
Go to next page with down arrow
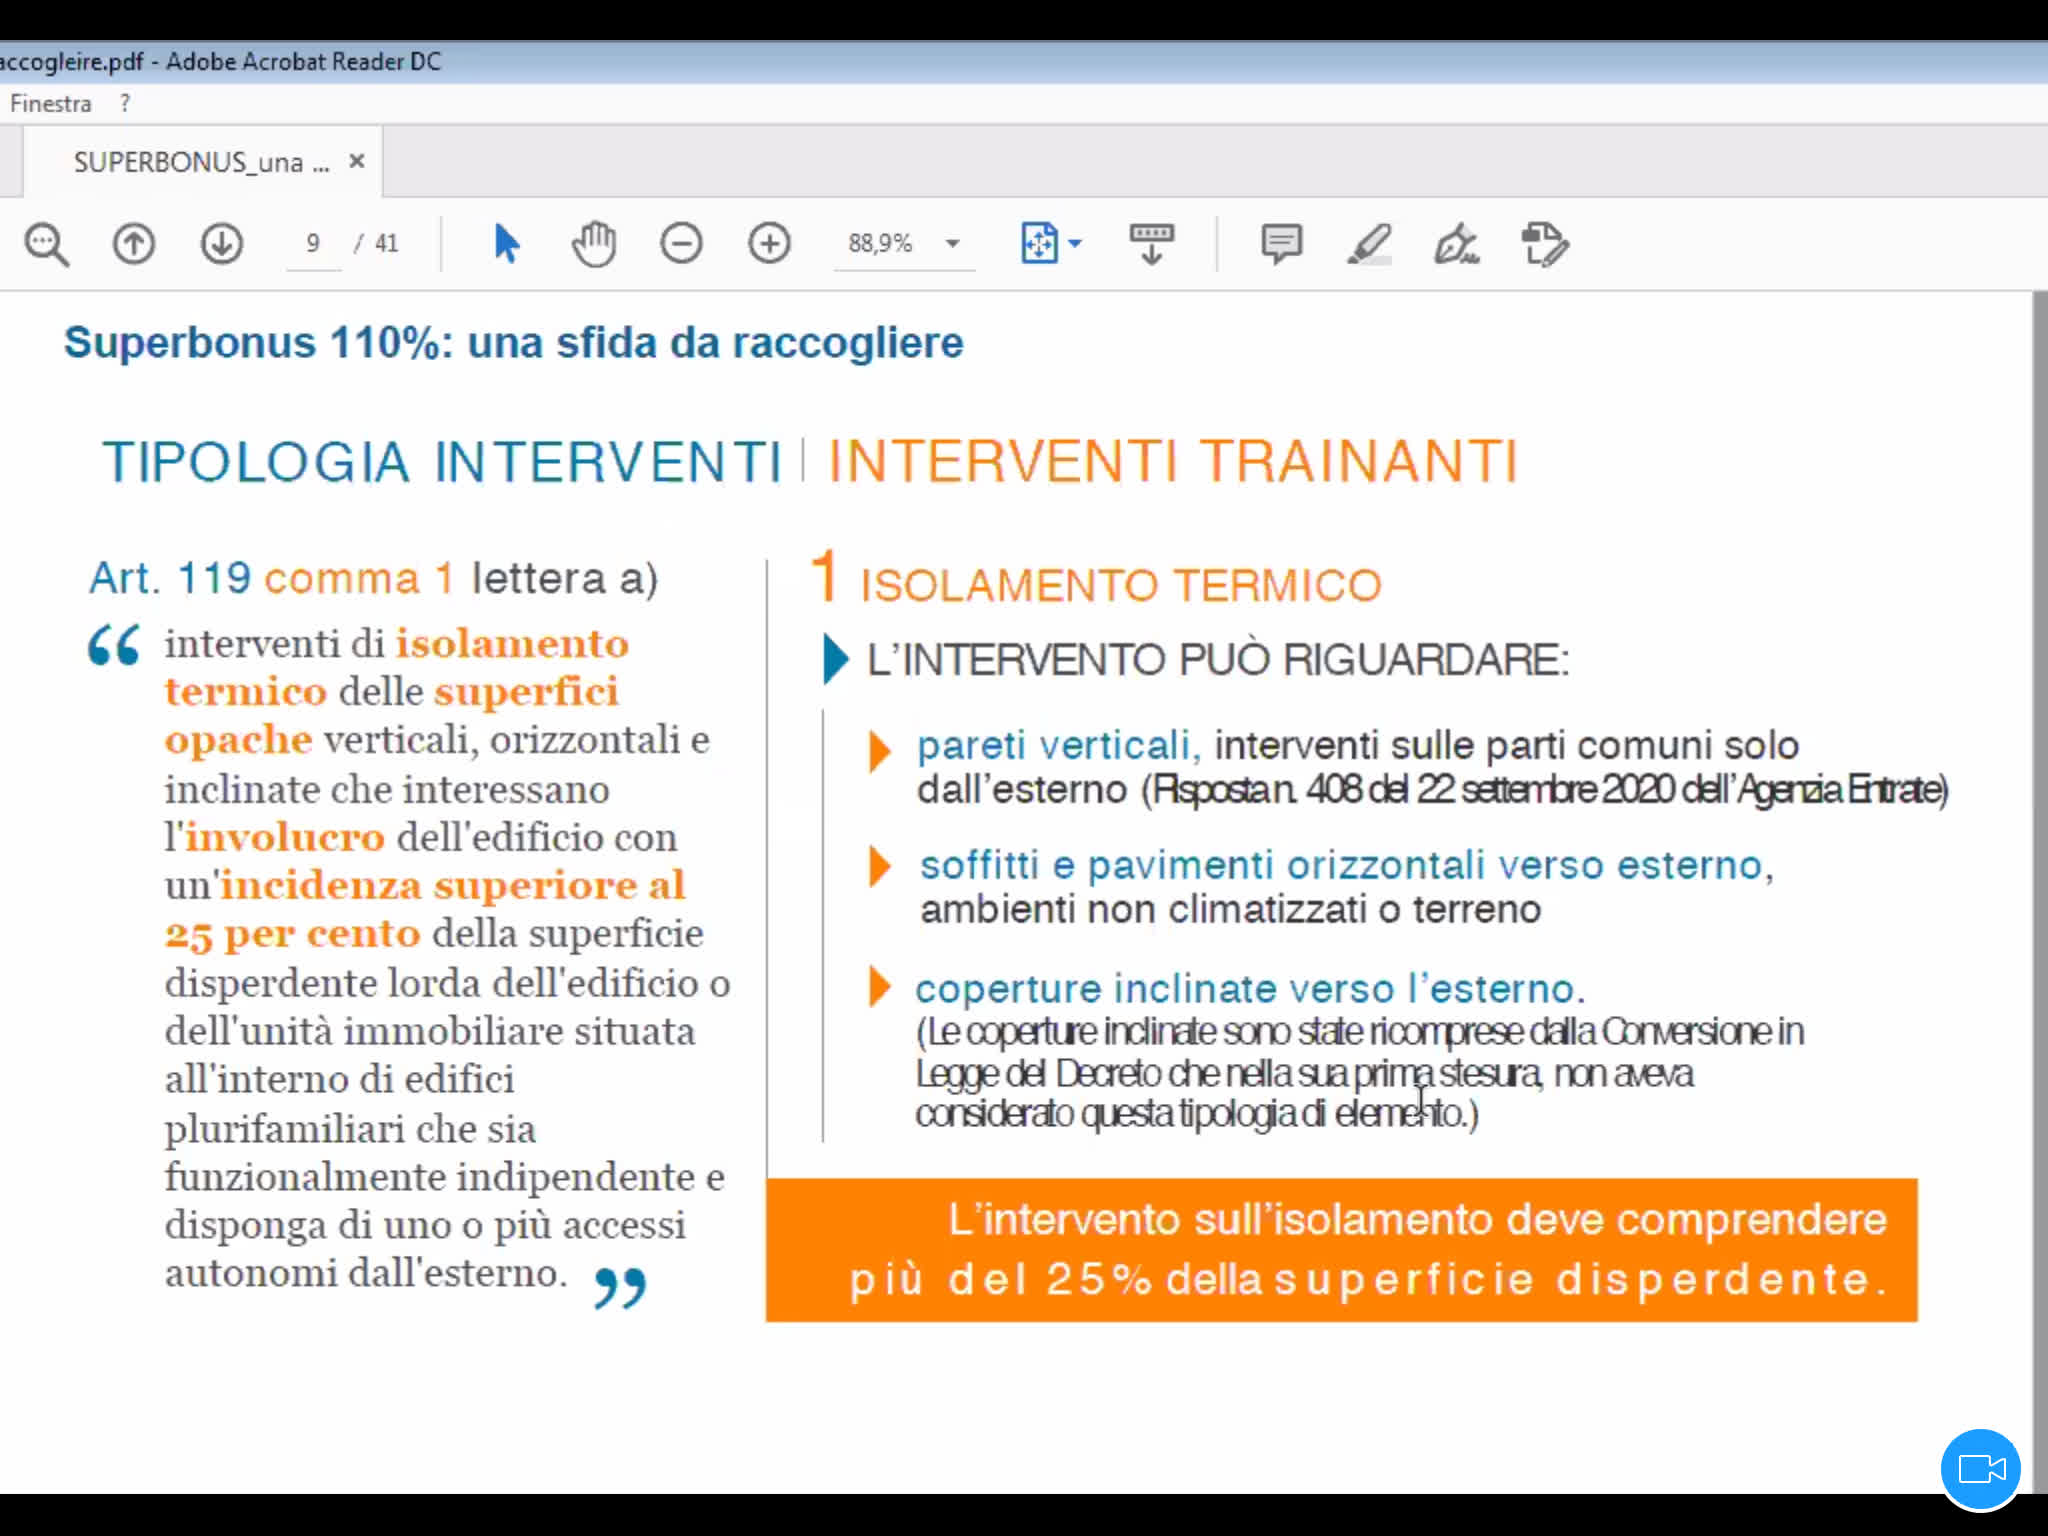click(x=221, y=244)
